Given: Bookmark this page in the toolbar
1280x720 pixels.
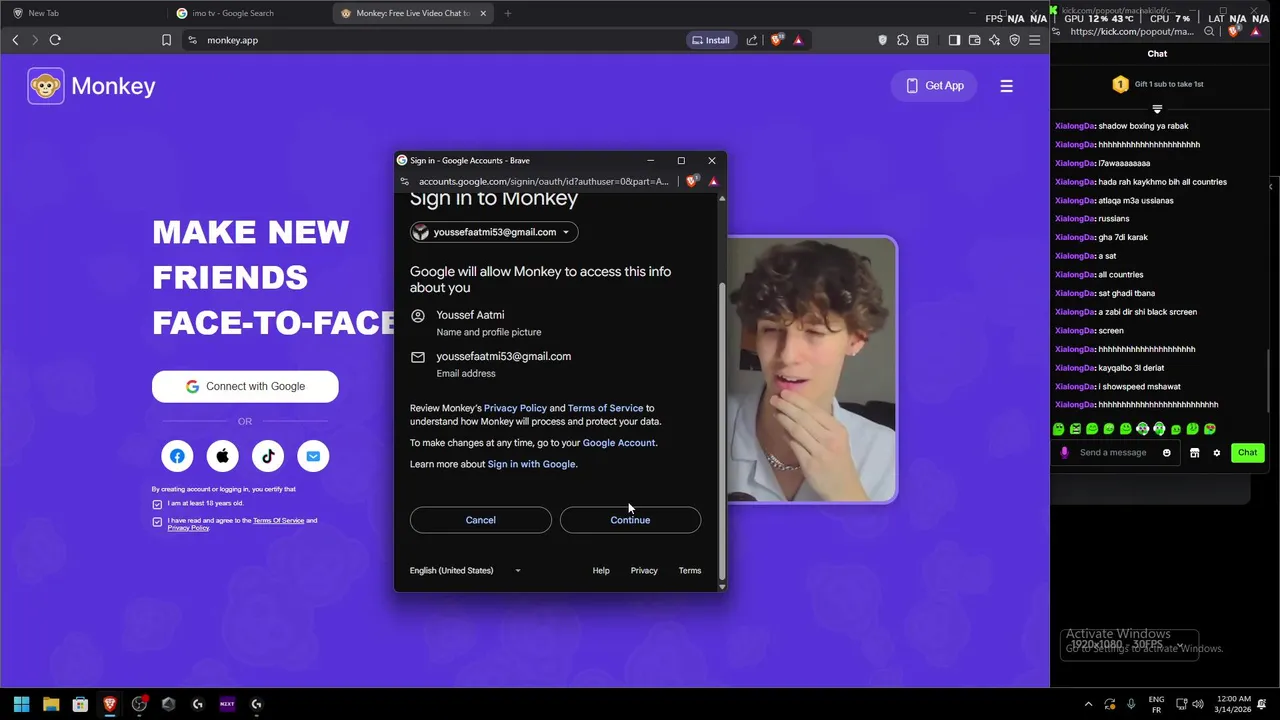Looking at the screenshot, I should coord(166,40).
